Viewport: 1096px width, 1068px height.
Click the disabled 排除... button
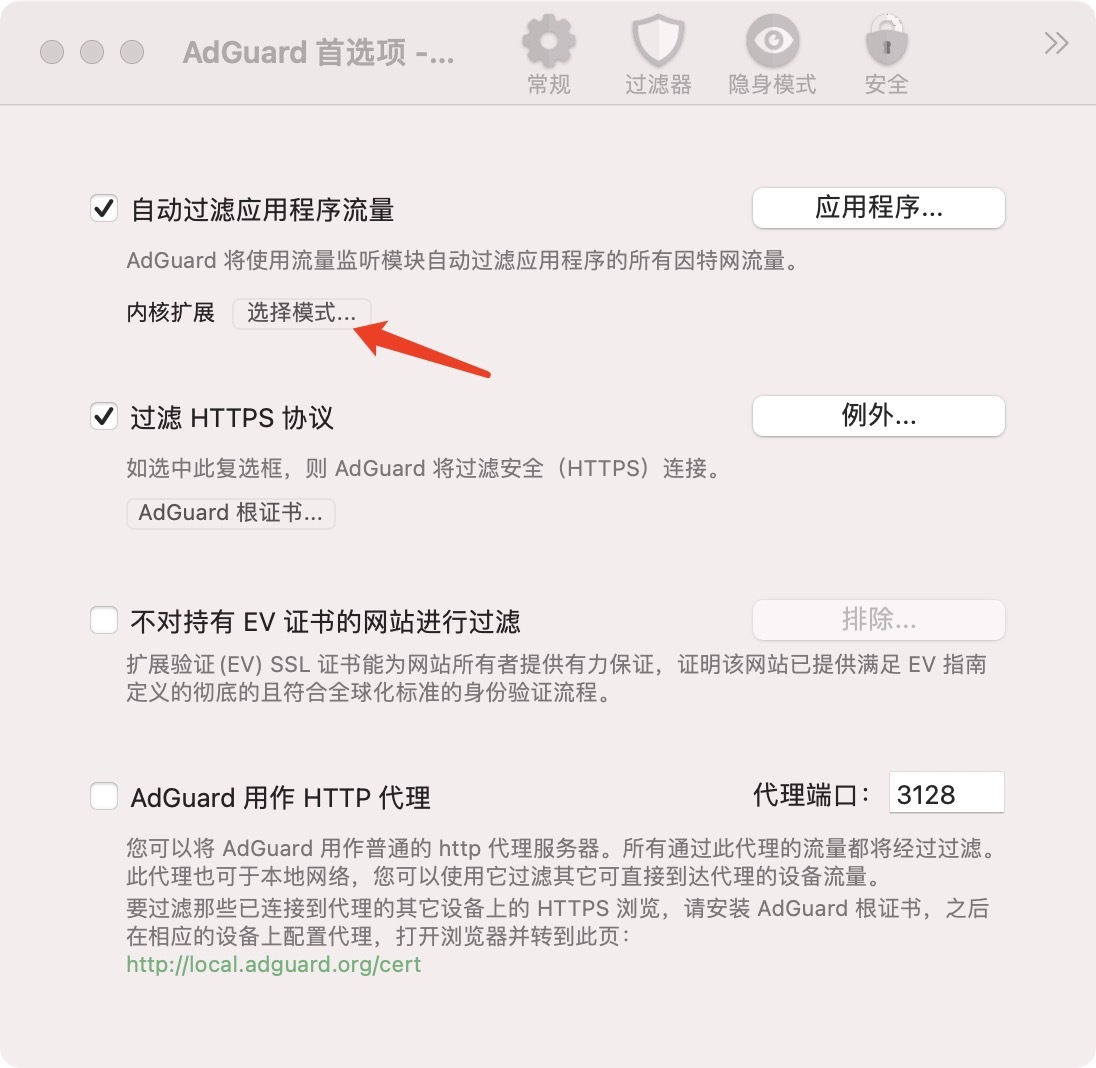(x=879, y=619)
